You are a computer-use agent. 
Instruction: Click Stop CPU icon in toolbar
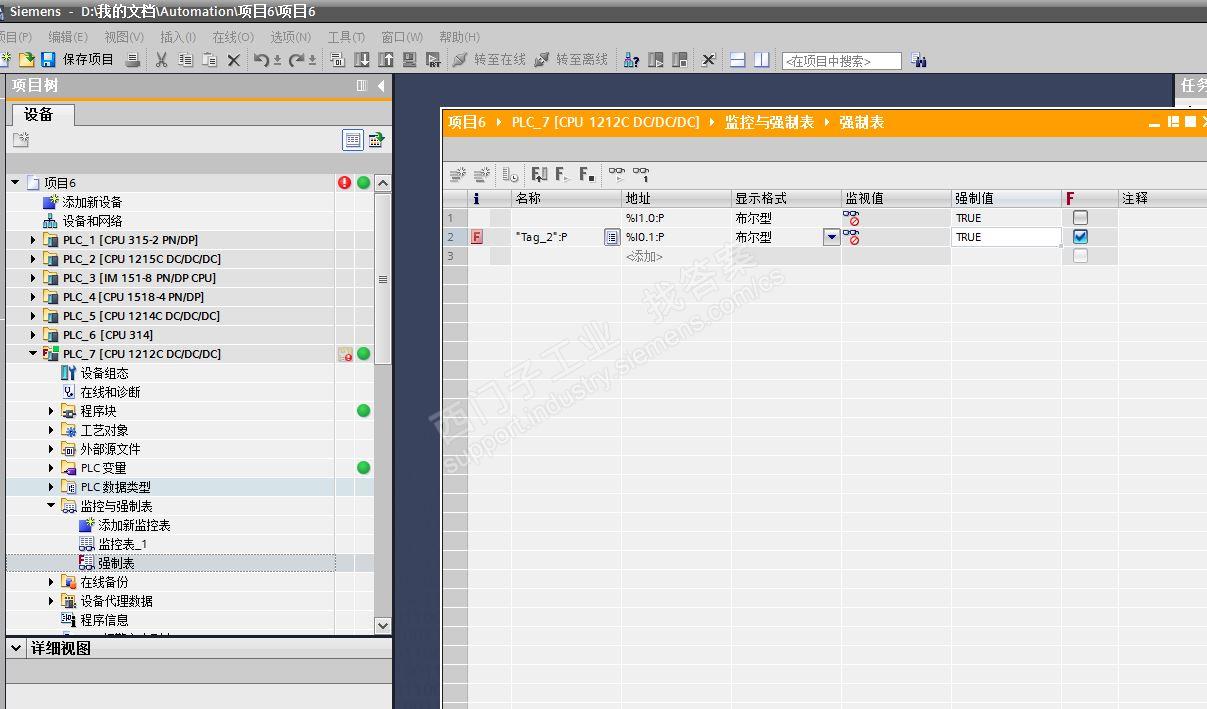680,60
